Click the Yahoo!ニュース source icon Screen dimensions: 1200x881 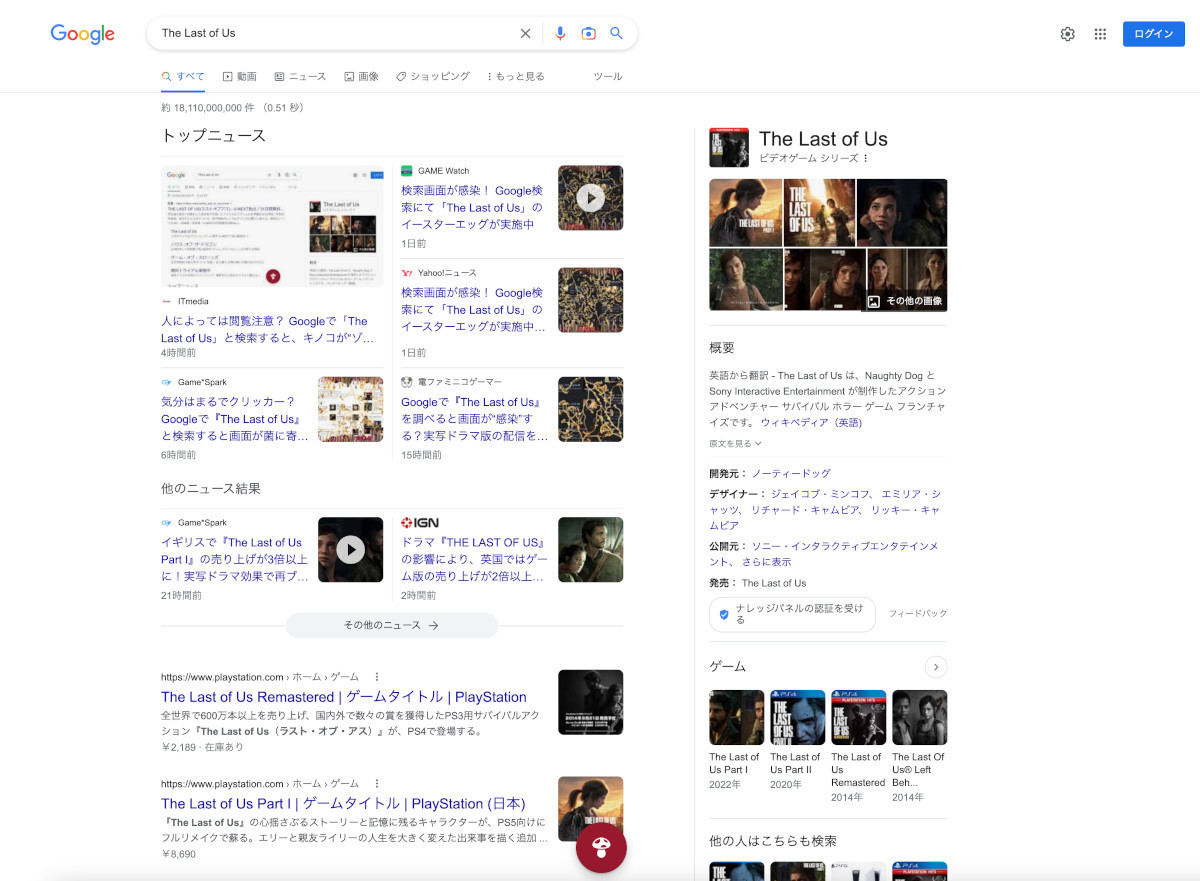(407, 273)
